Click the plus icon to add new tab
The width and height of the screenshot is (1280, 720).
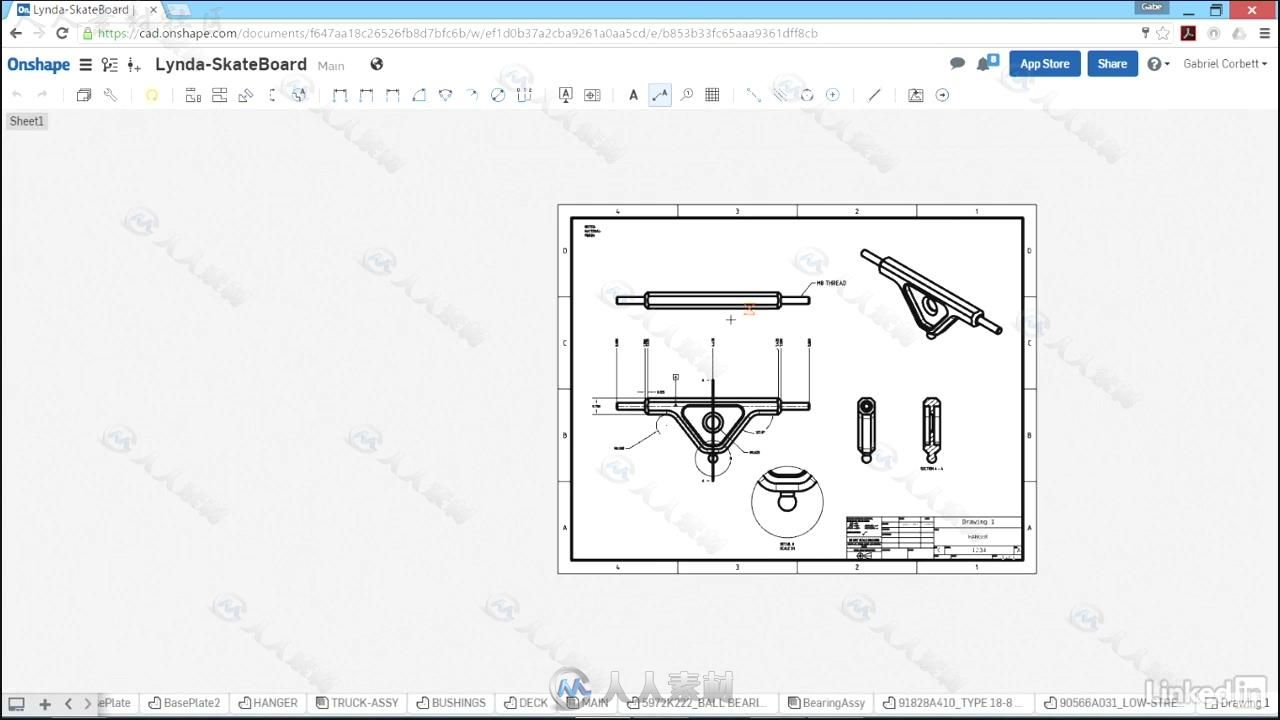click(45, 704)
